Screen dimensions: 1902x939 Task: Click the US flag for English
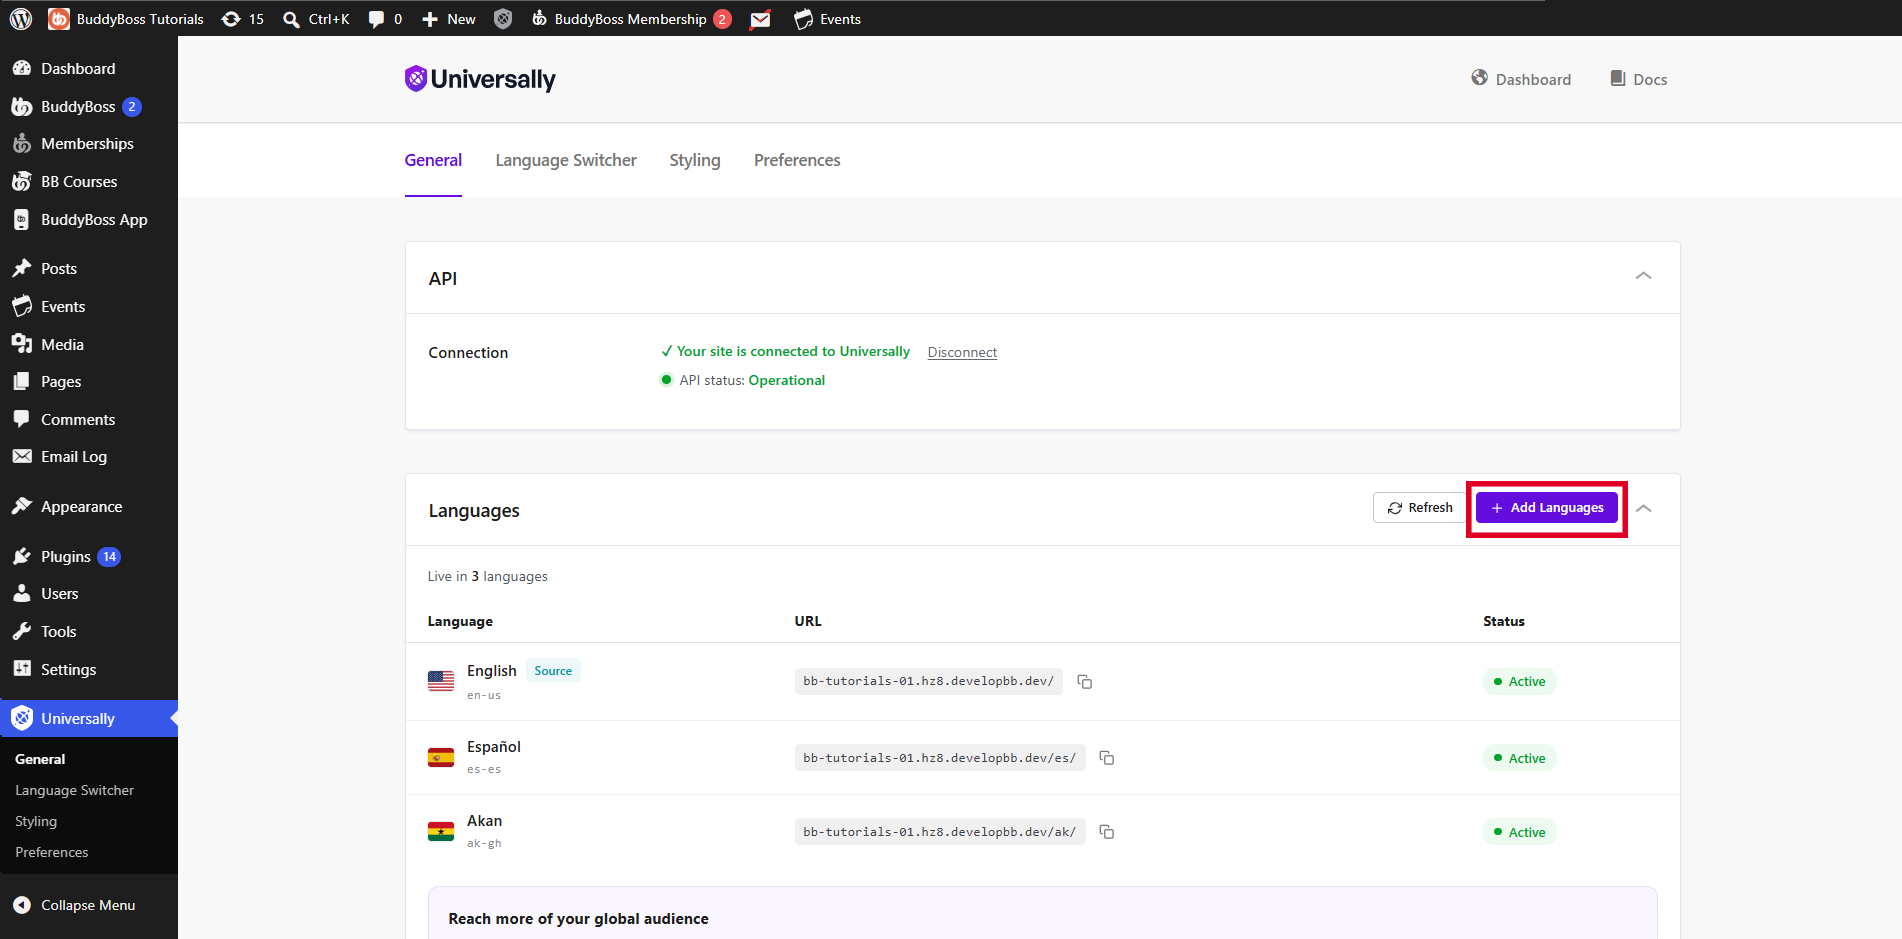pyautogui.click(x=441, y=681)
